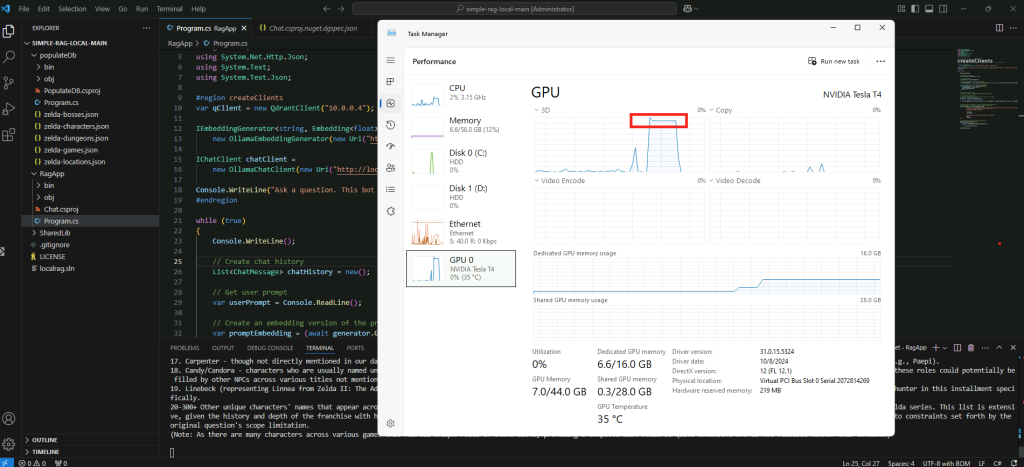
Task: Select Ethernet in Task Manager performance list
Action: [461, 232]
